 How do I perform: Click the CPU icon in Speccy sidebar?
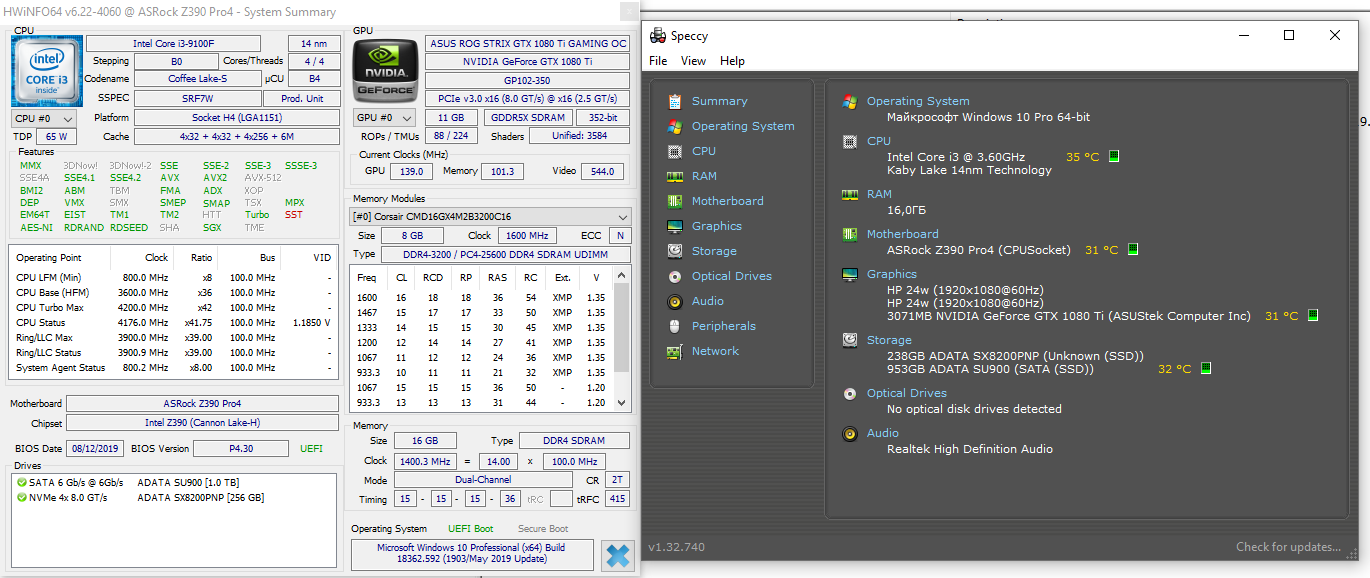click(675, 151)
